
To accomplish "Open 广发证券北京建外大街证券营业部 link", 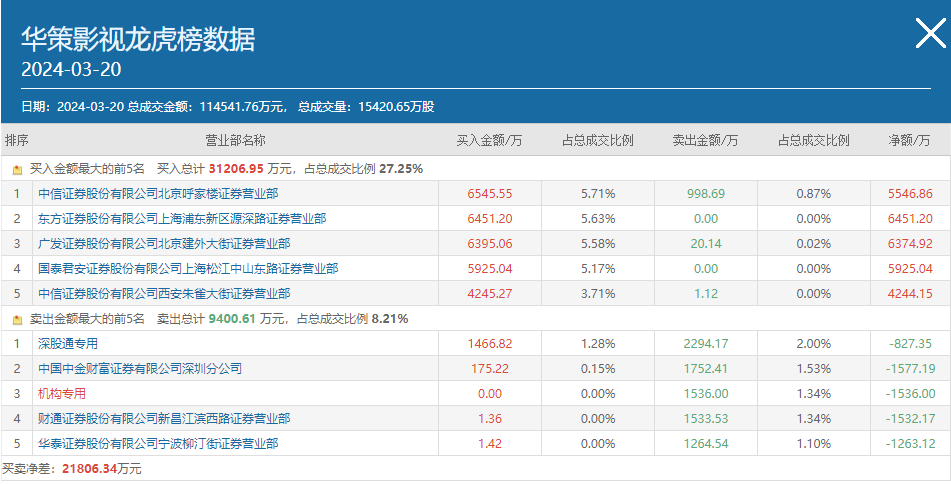I will [x=164, y=244].
